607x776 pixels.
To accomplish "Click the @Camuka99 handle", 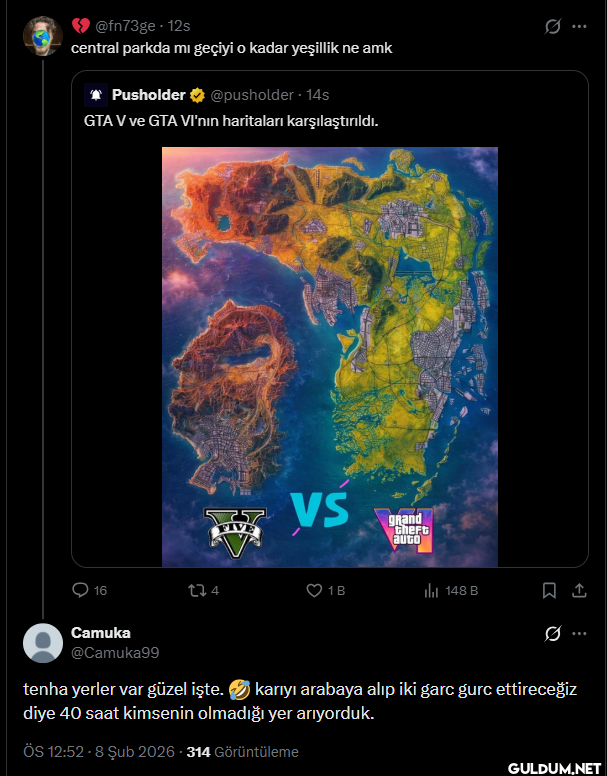I will 115,653.
